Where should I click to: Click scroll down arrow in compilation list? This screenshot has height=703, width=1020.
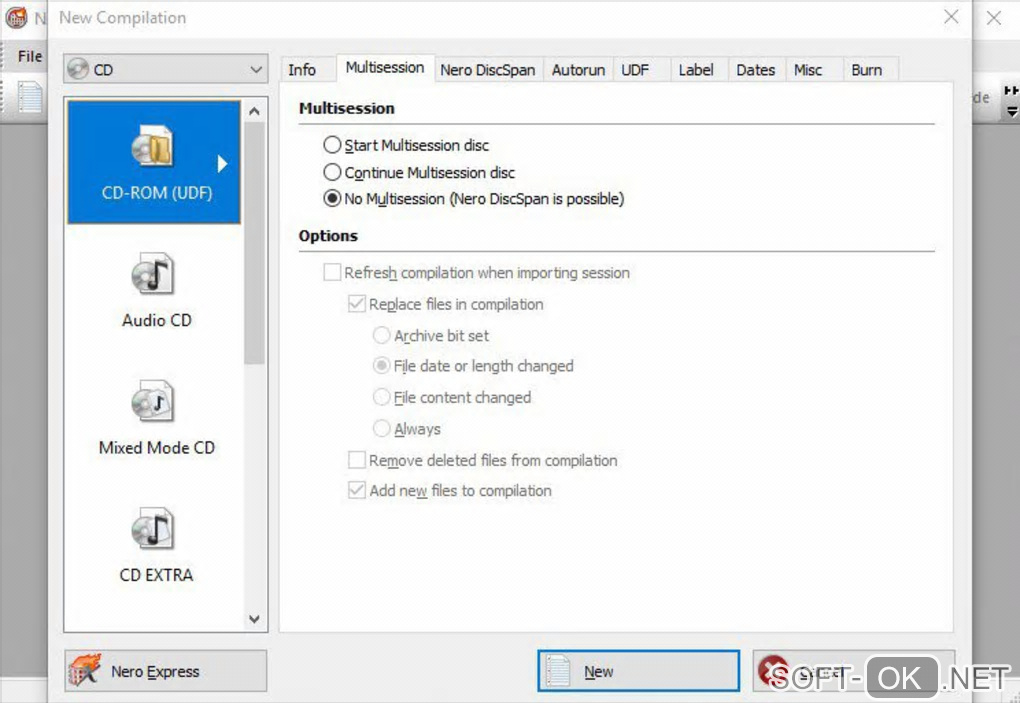pyautogui.click(x=254, y=618)
